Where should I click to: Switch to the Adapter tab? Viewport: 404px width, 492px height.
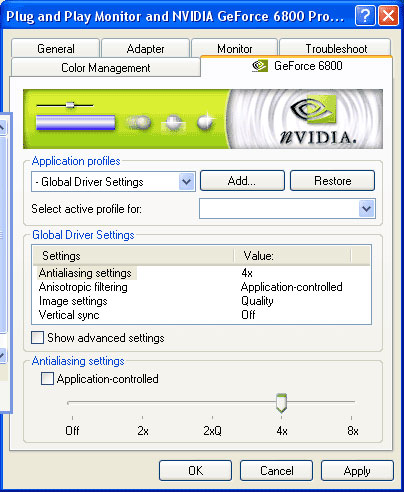click(145, 49)
